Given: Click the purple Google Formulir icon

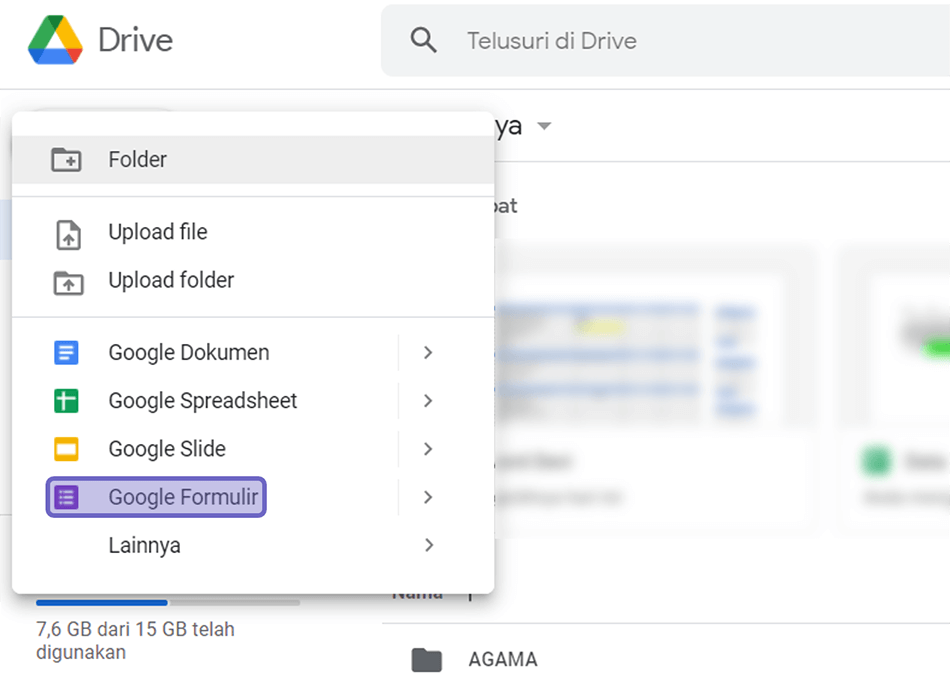Looking at the screenshot, I should pos(66,498).
